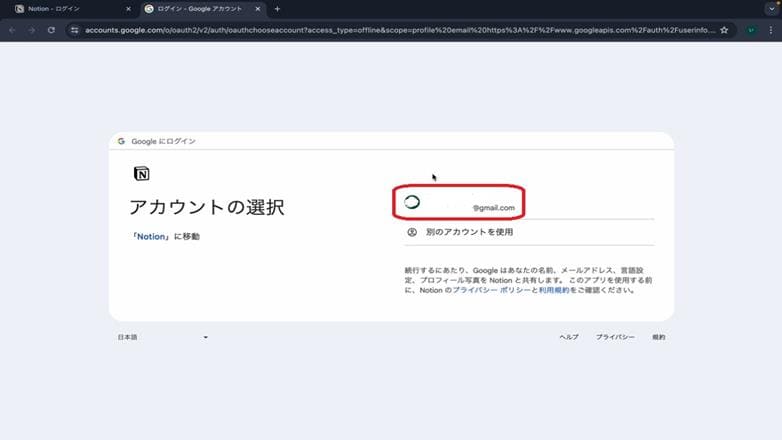Close the Google account tab

(258, 9)
